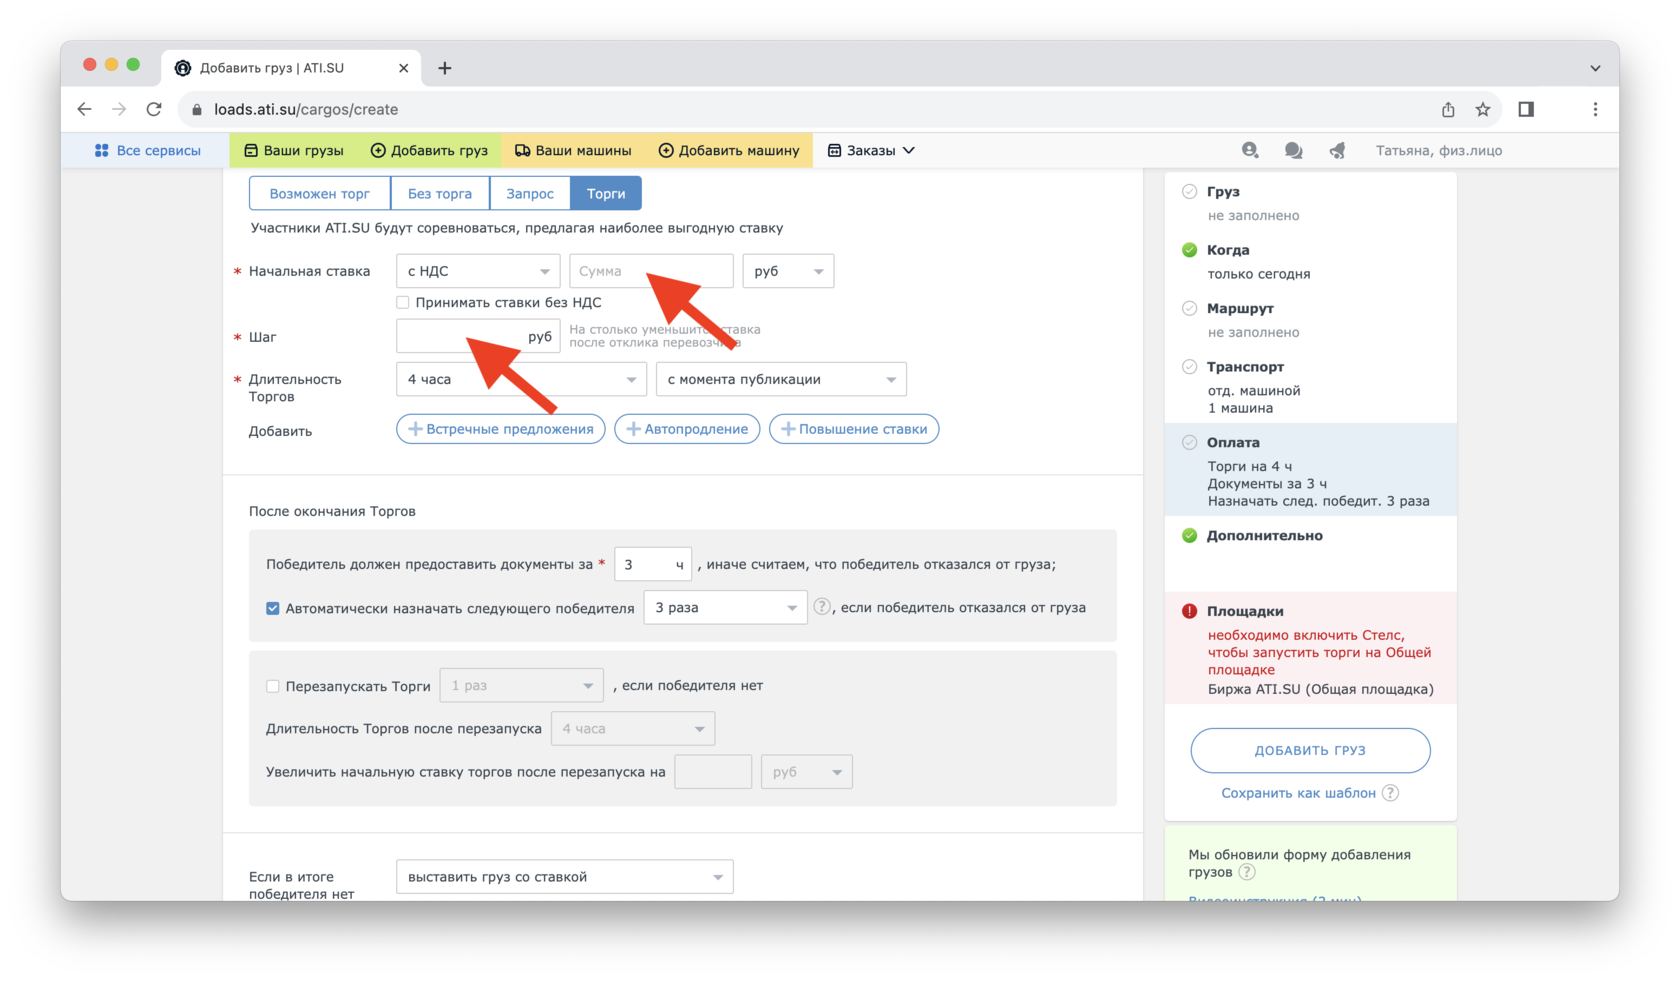Go to 'Ваши грузы' section

(293, 150)
